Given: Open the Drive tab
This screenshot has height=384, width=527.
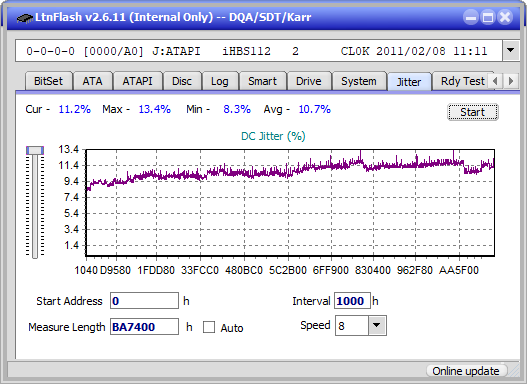Looking at the screenshot, I should tap(309, 81).
